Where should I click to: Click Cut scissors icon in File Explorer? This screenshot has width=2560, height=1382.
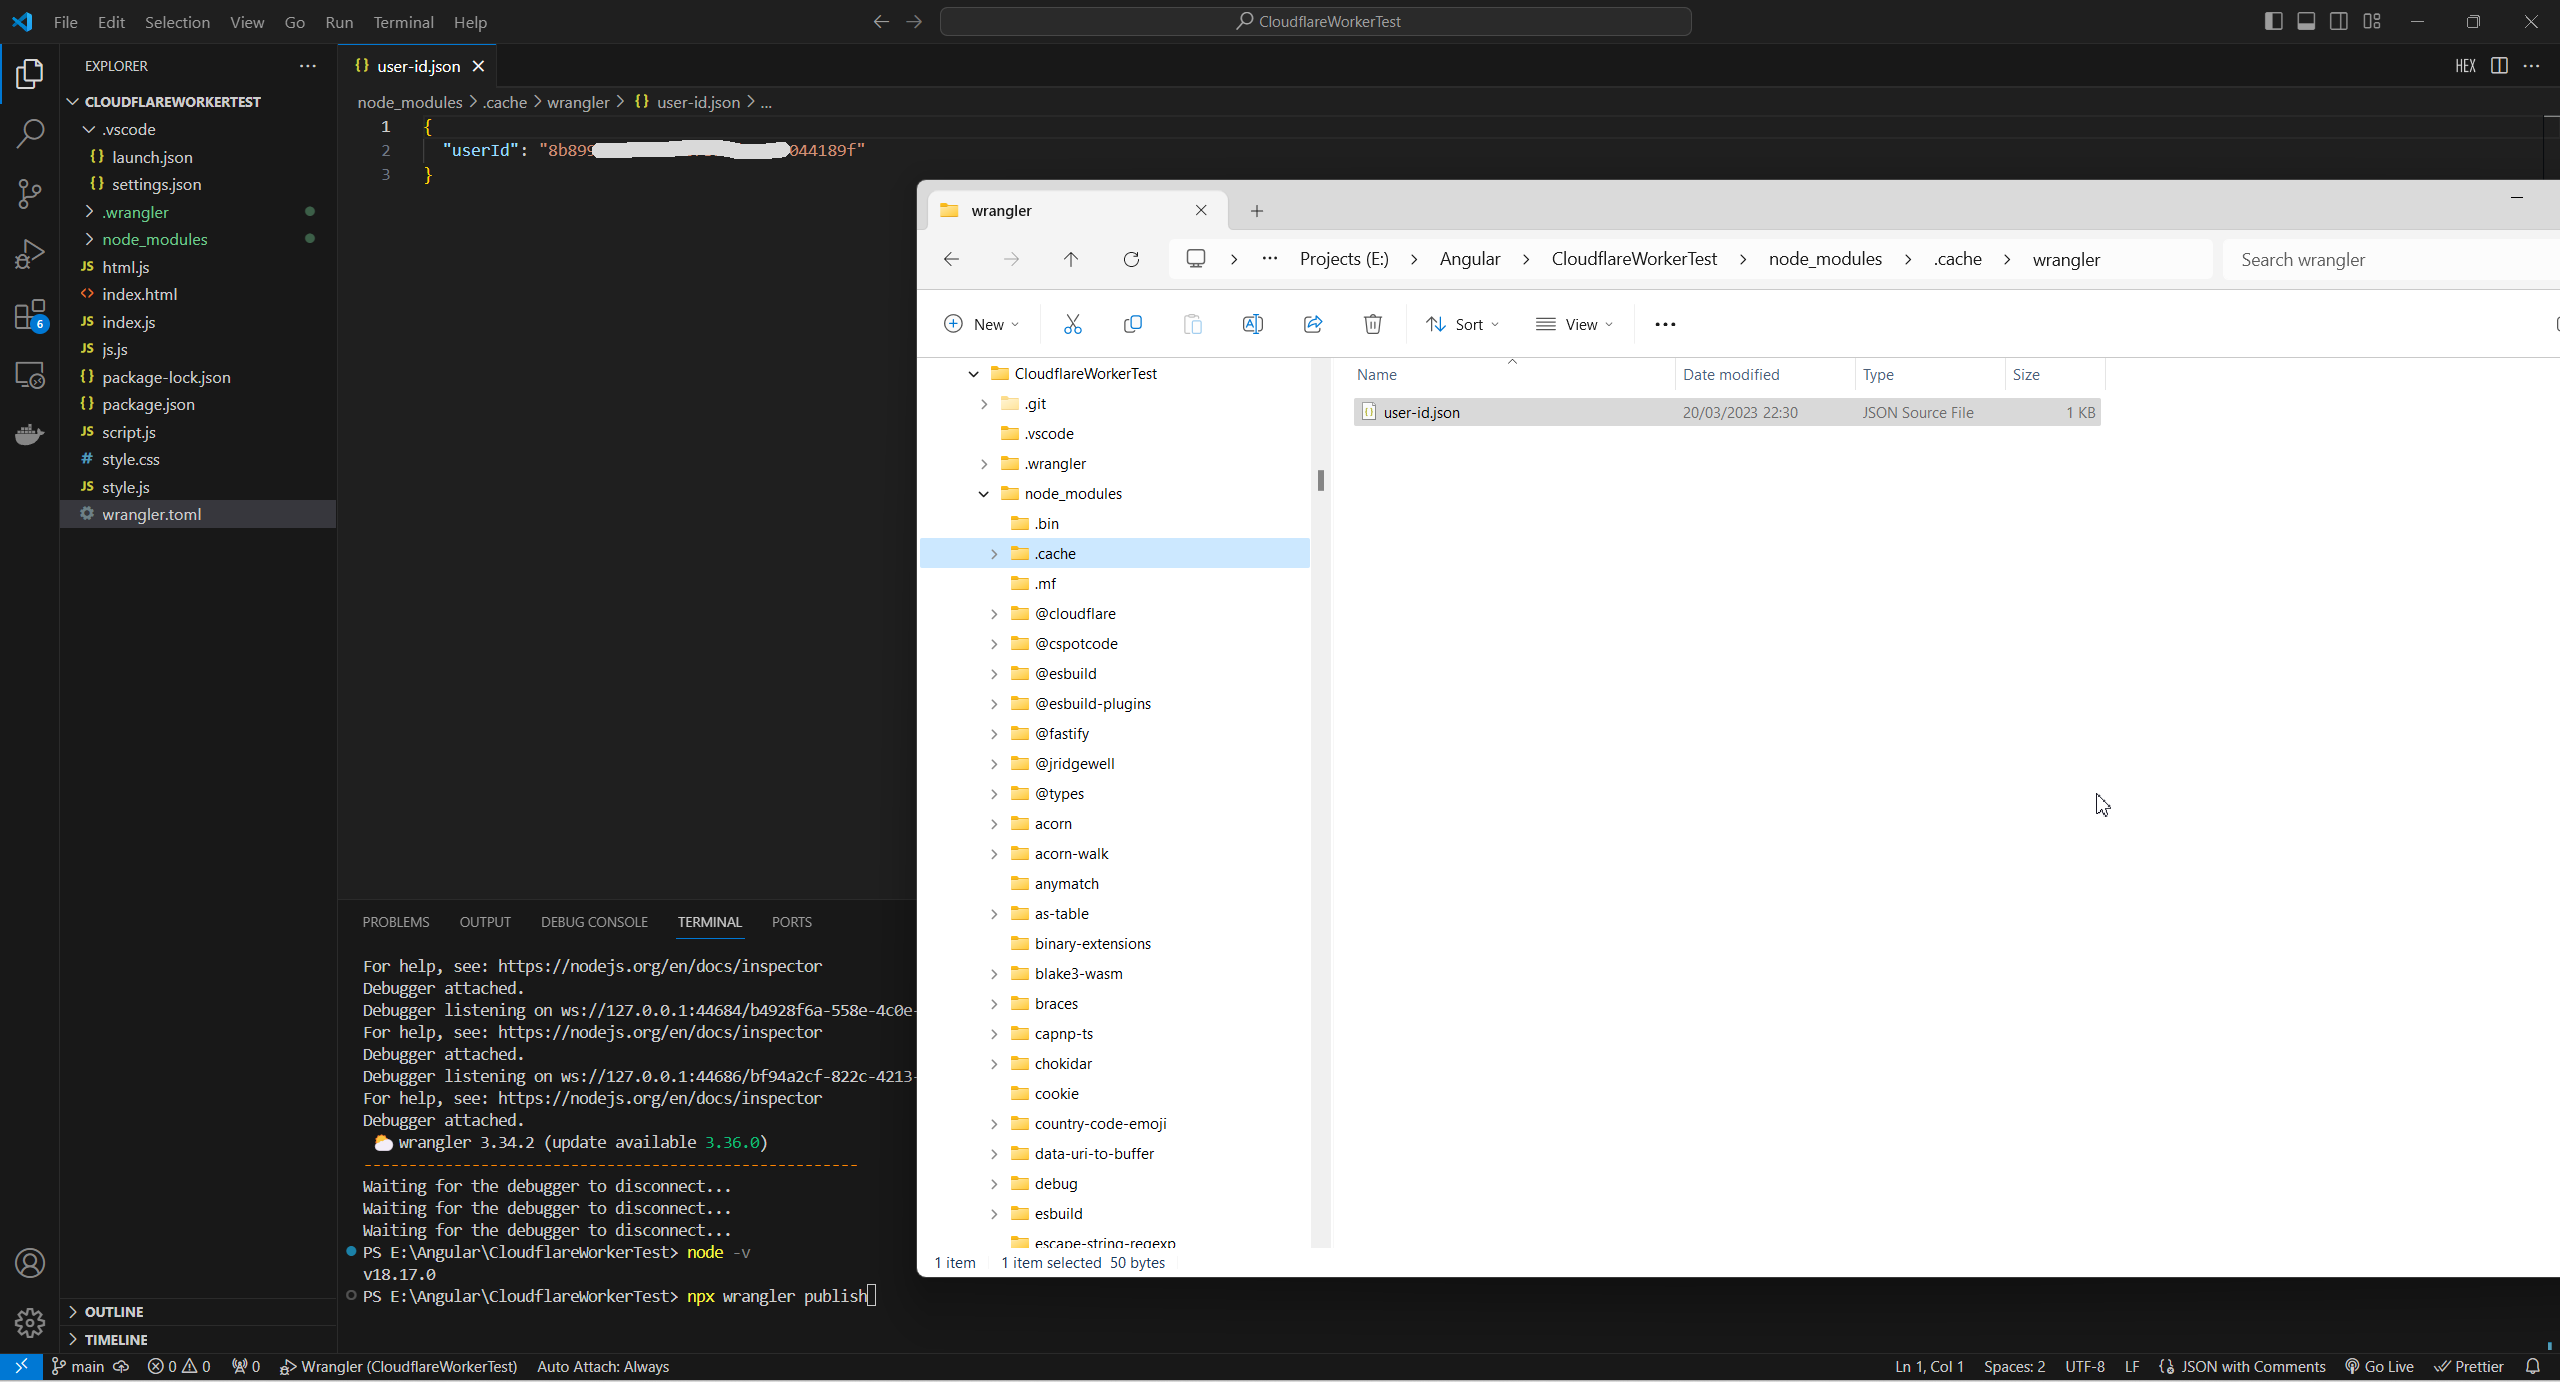pos(1072,324)
